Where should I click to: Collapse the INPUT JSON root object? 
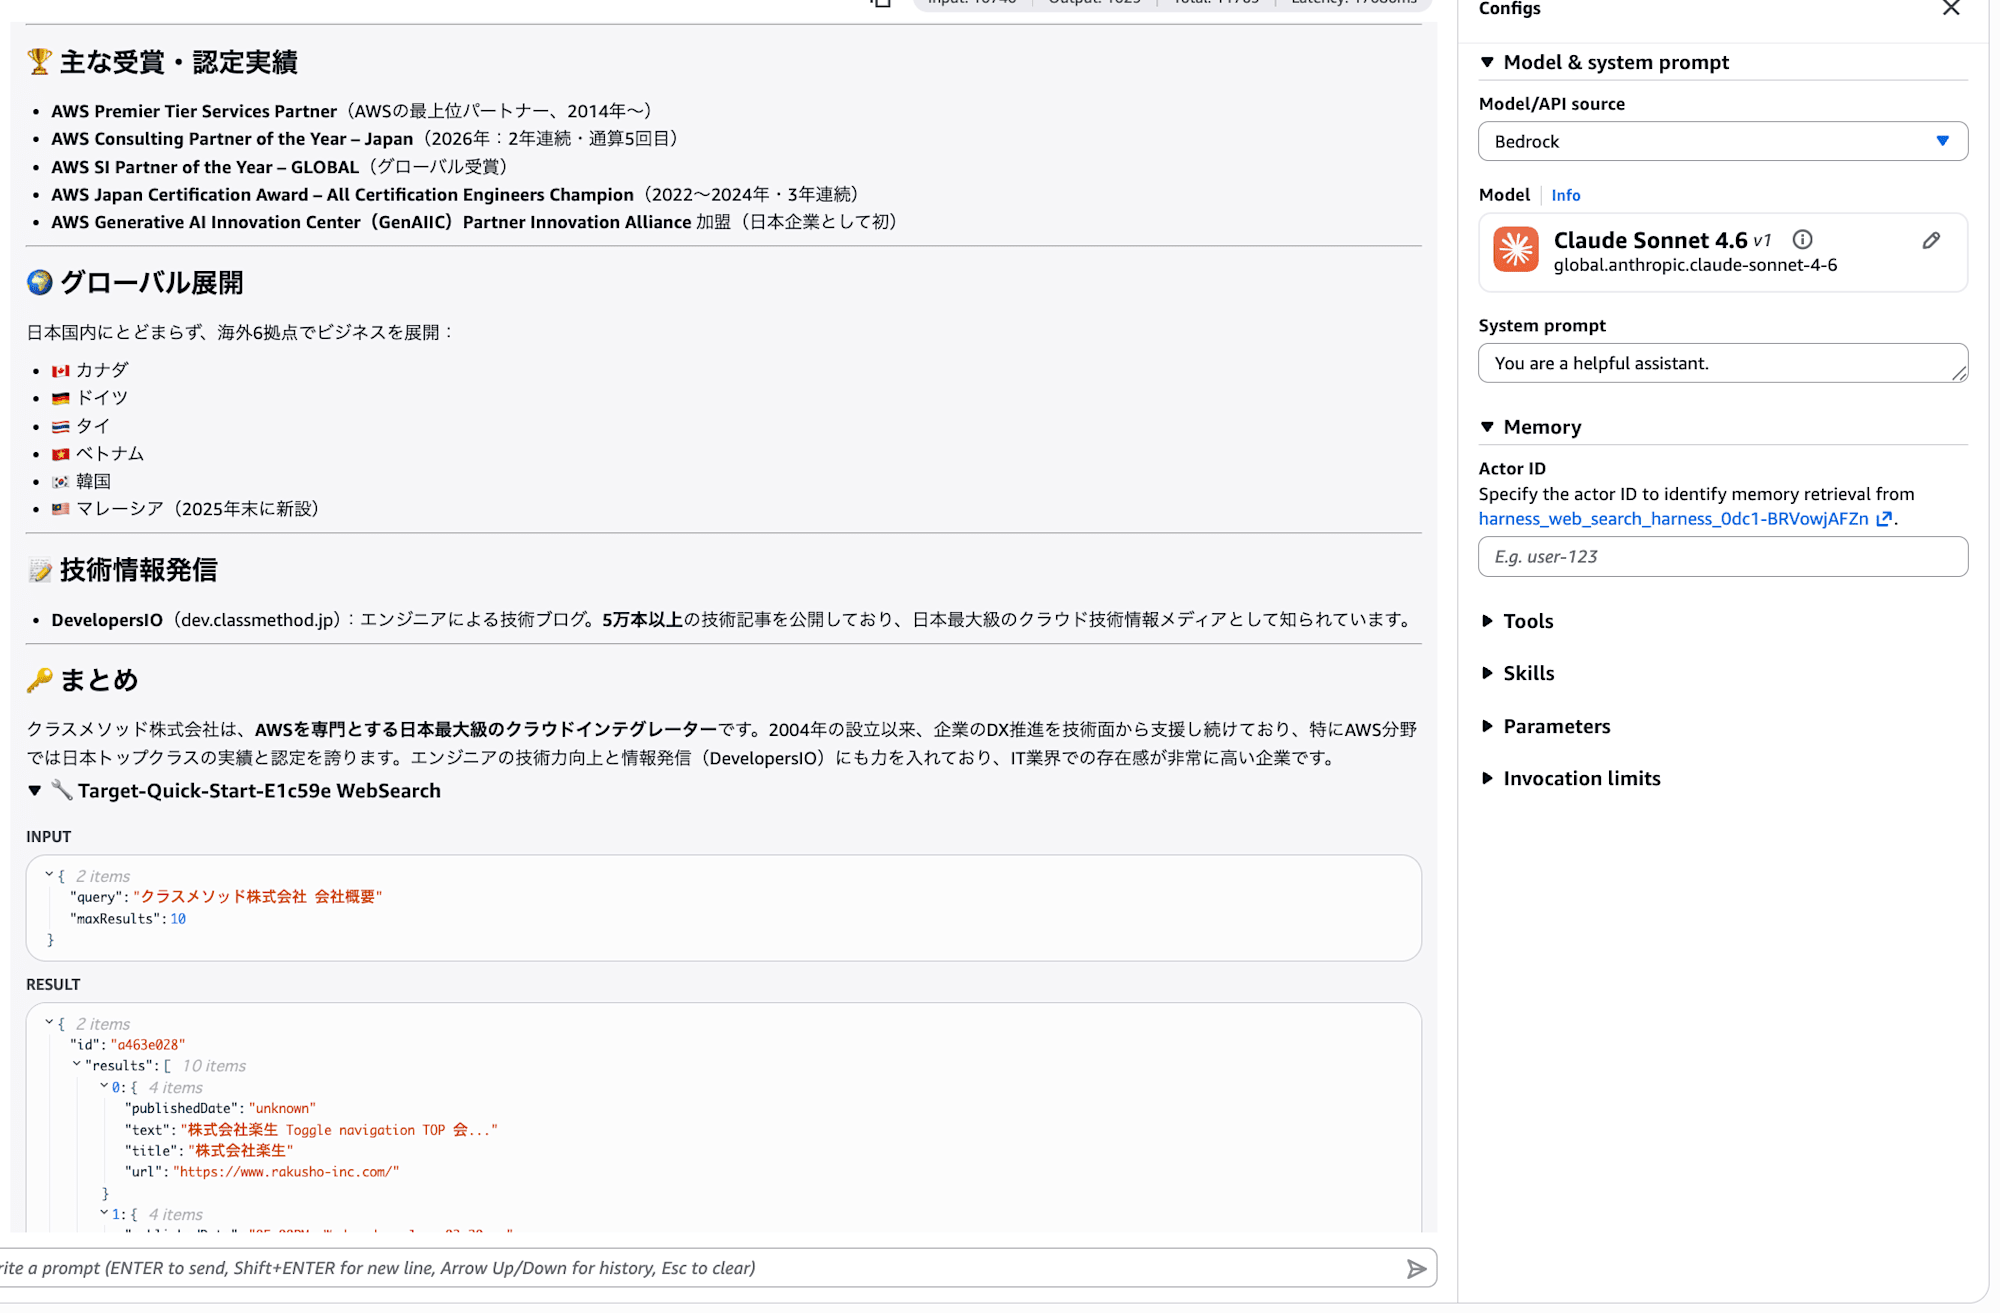click(x=48, y=875)
